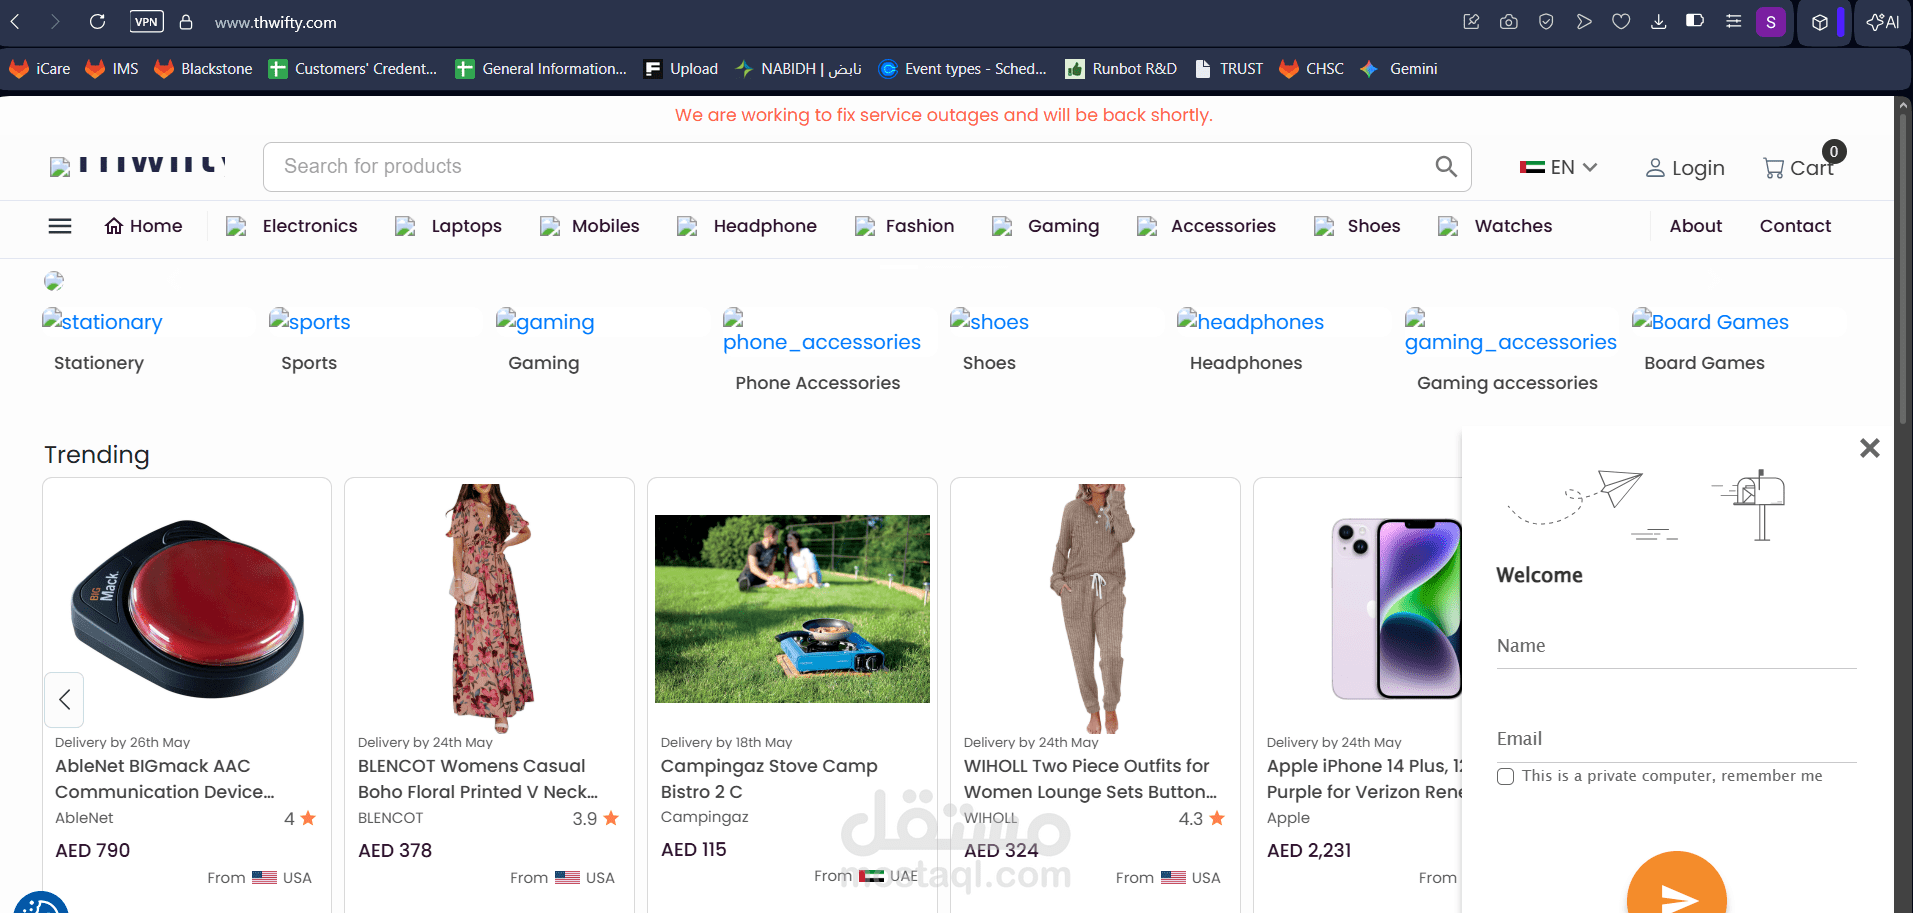Open Laptops in the navigation bar
This screenshot has height=913, width=1913.
click(x=449, y=226)
